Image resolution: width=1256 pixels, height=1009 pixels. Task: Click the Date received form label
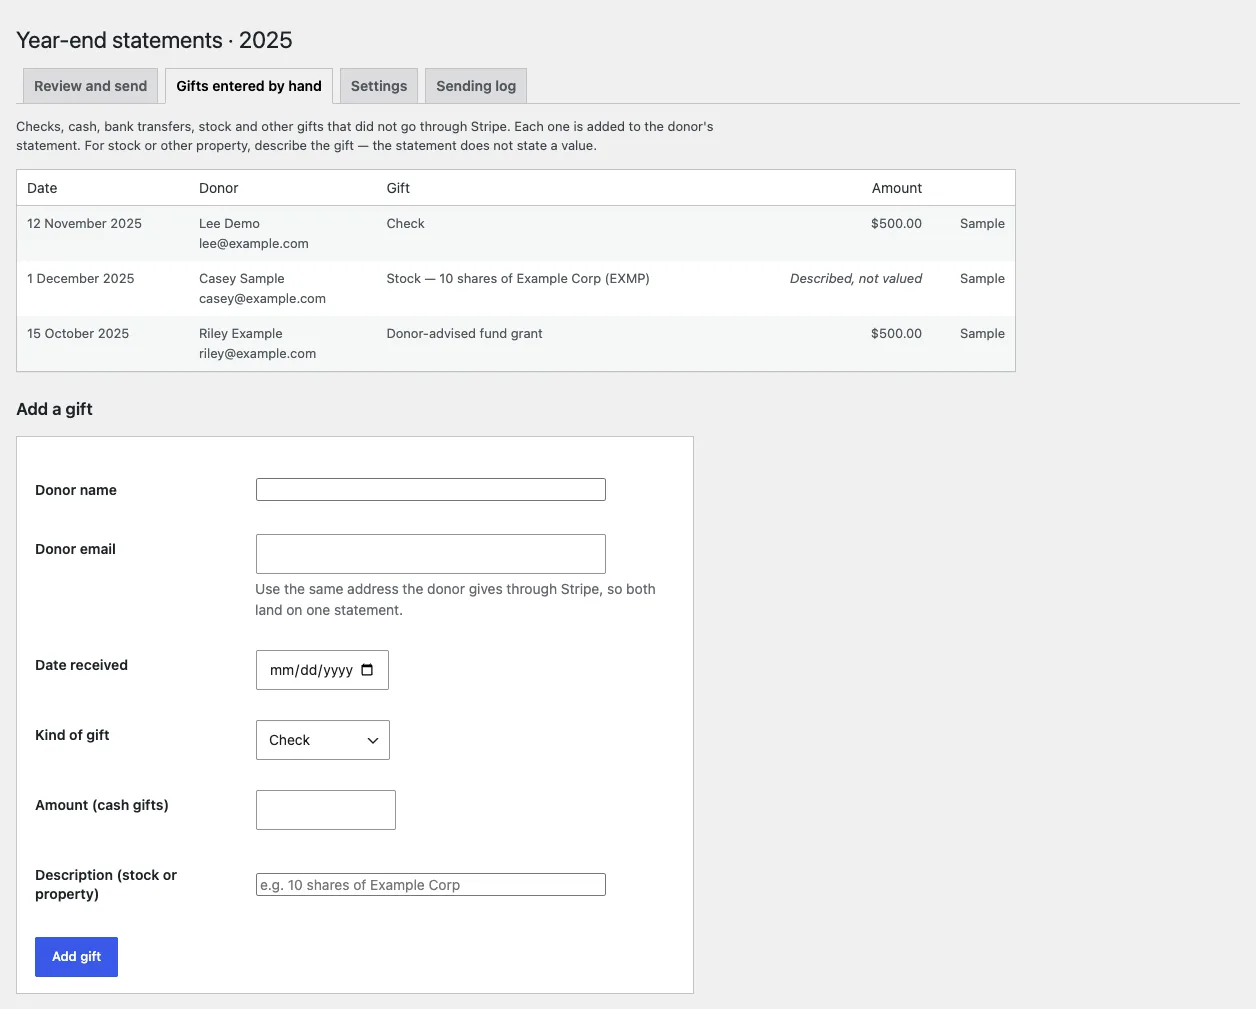pyautogui.click(x=81, y=665)
